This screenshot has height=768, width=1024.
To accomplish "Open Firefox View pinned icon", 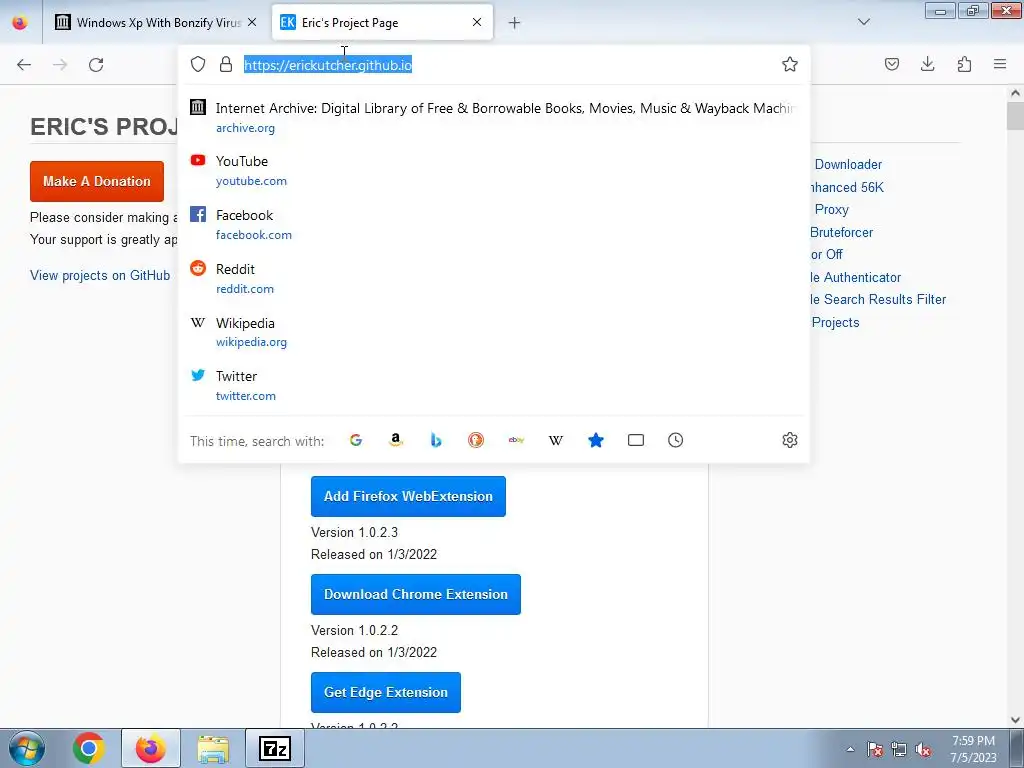I will tap(20, 22).
